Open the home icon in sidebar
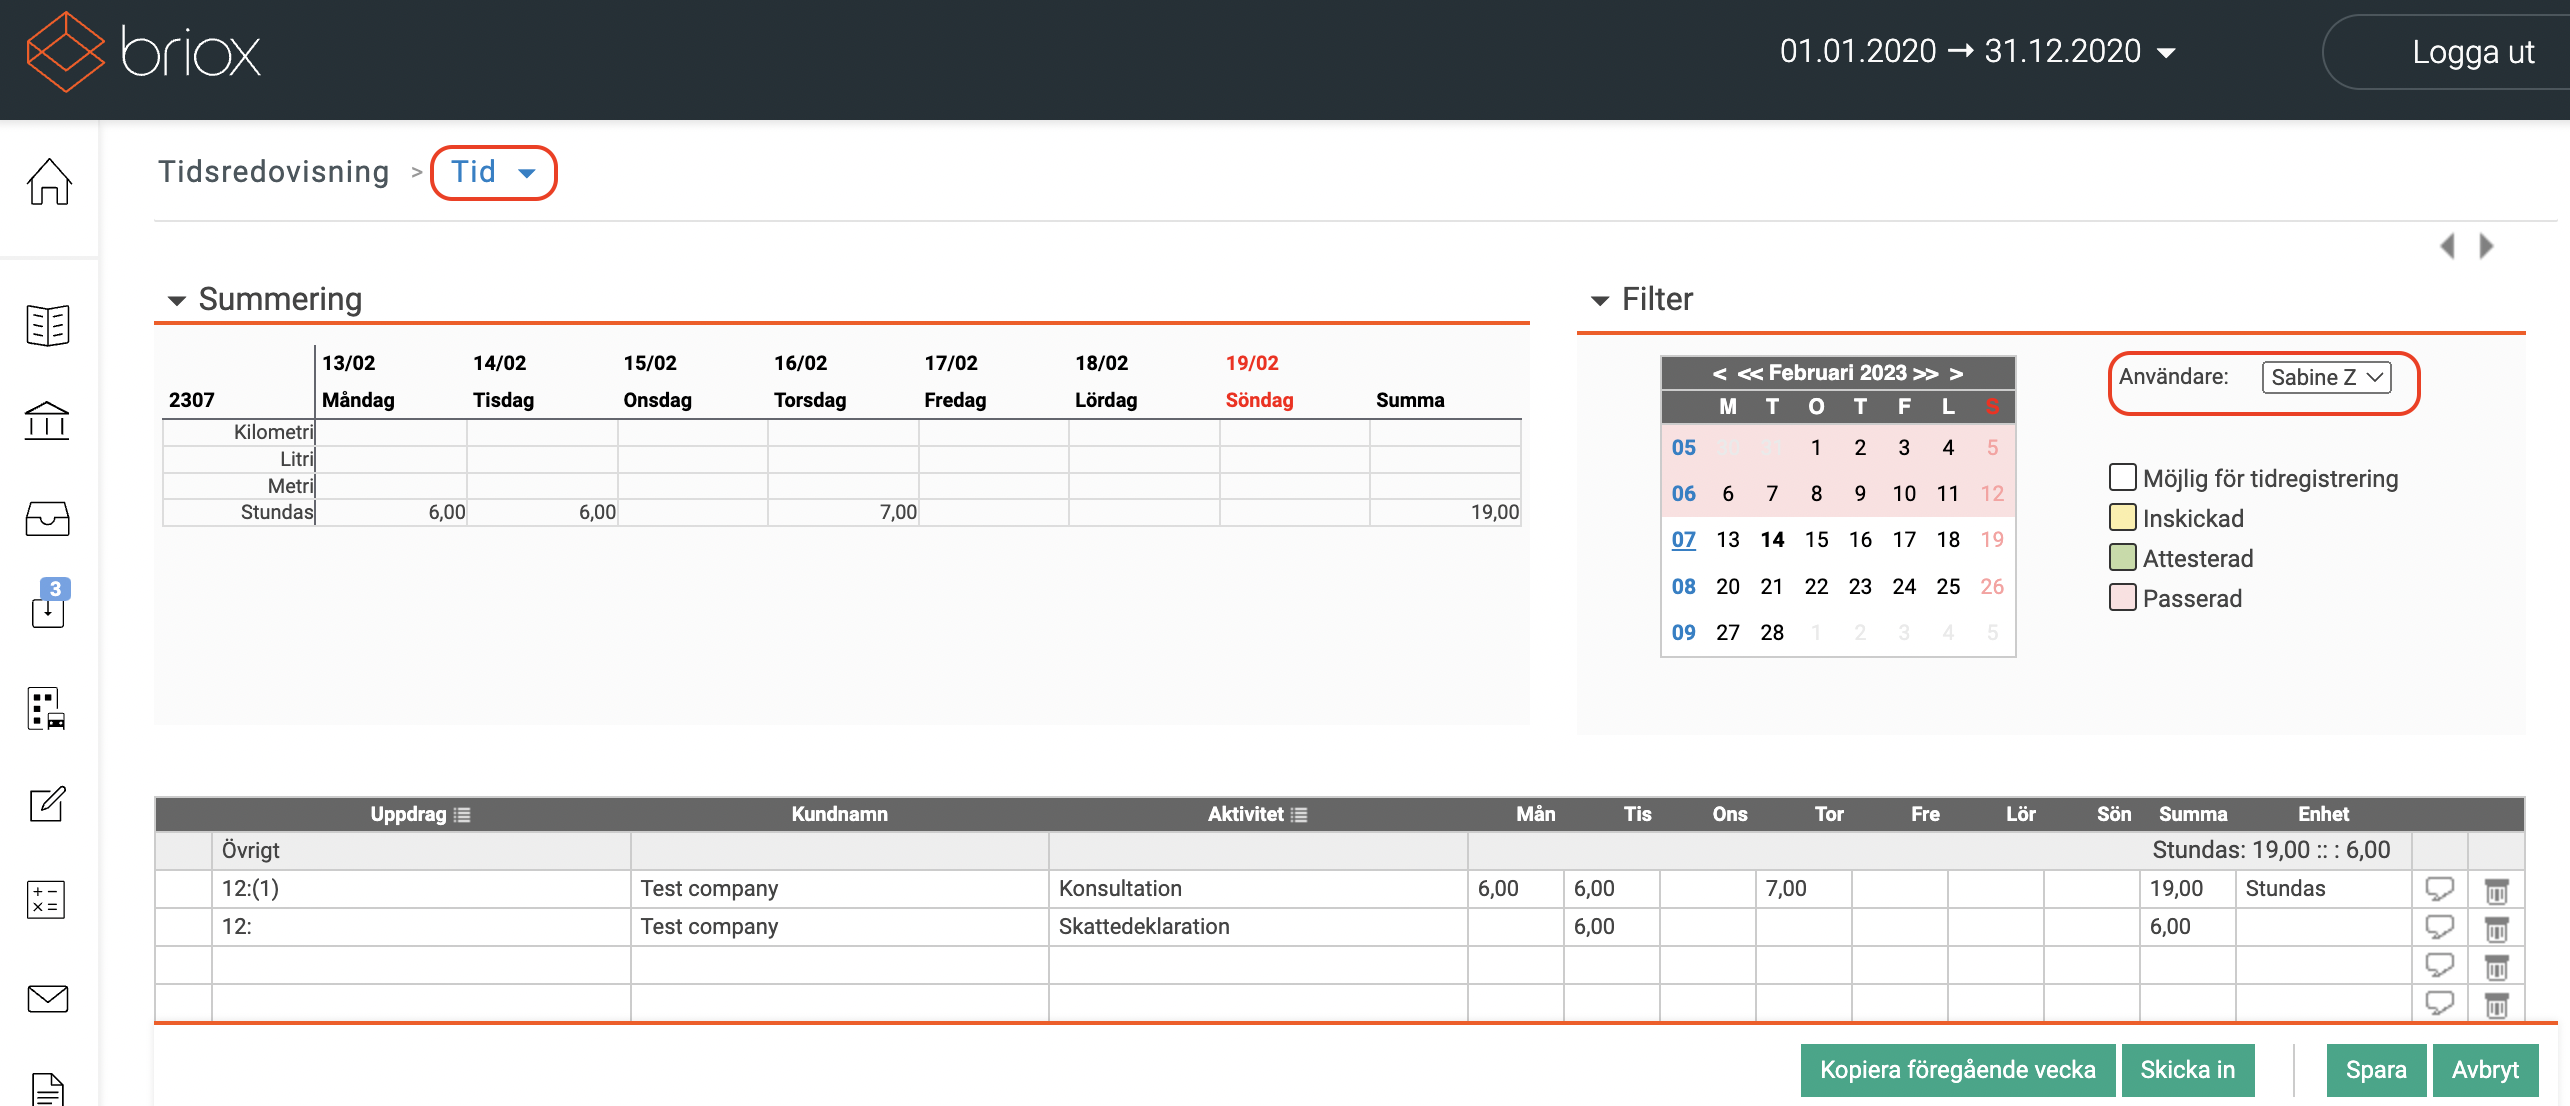This screenshot has height=1106, width=2570. coord(49,182)
